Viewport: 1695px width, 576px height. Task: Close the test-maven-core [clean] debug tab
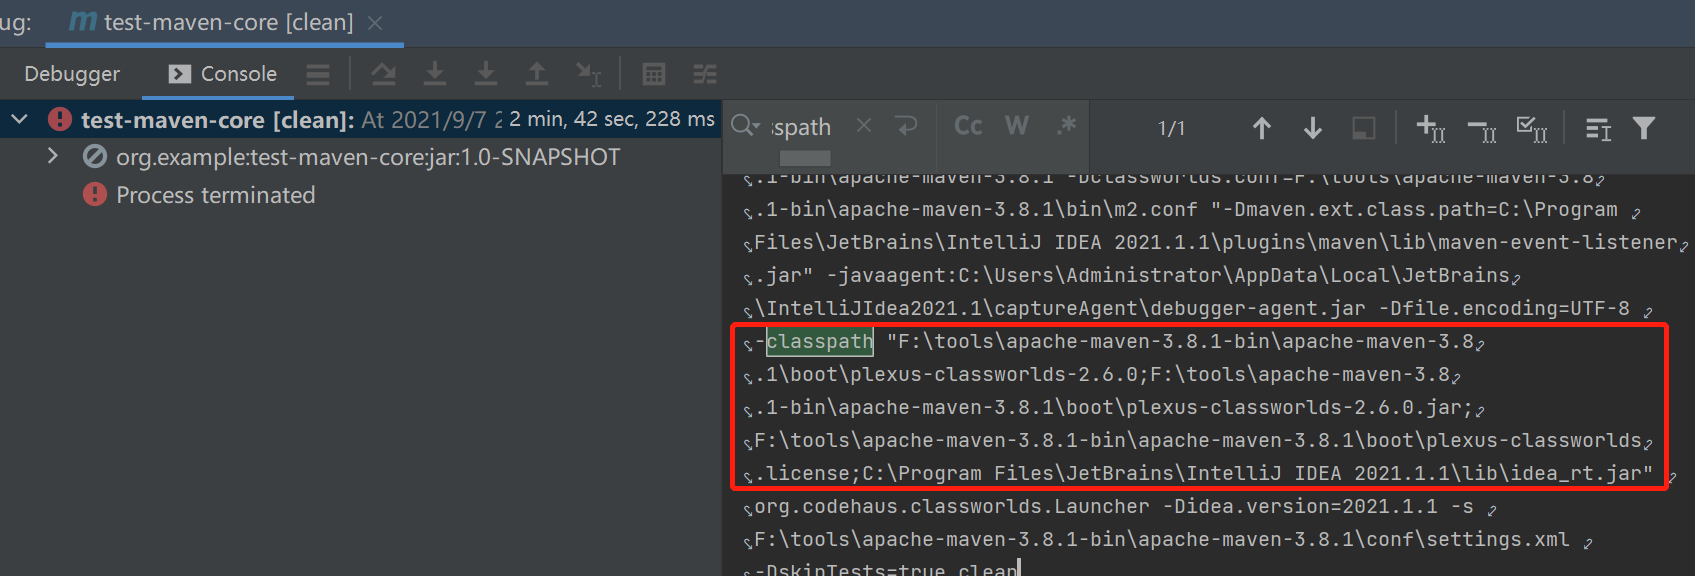point(375,22)
